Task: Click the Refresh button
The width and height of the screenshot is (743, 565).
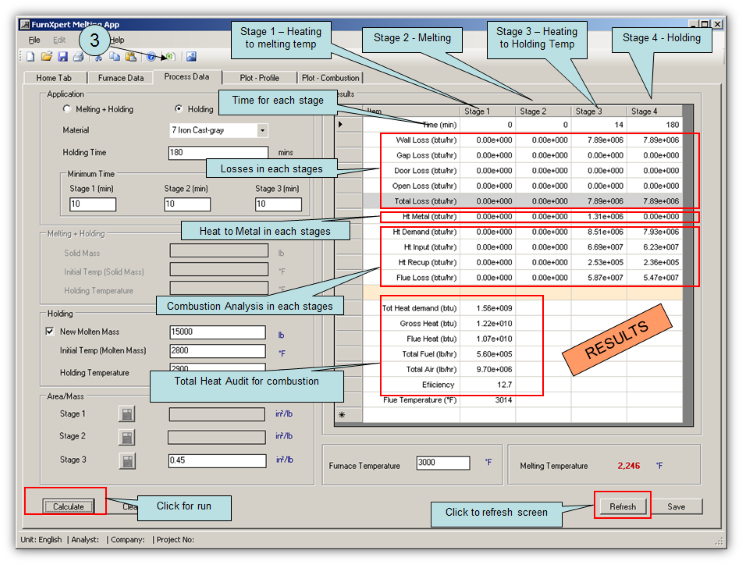Action: pos(622,506)
